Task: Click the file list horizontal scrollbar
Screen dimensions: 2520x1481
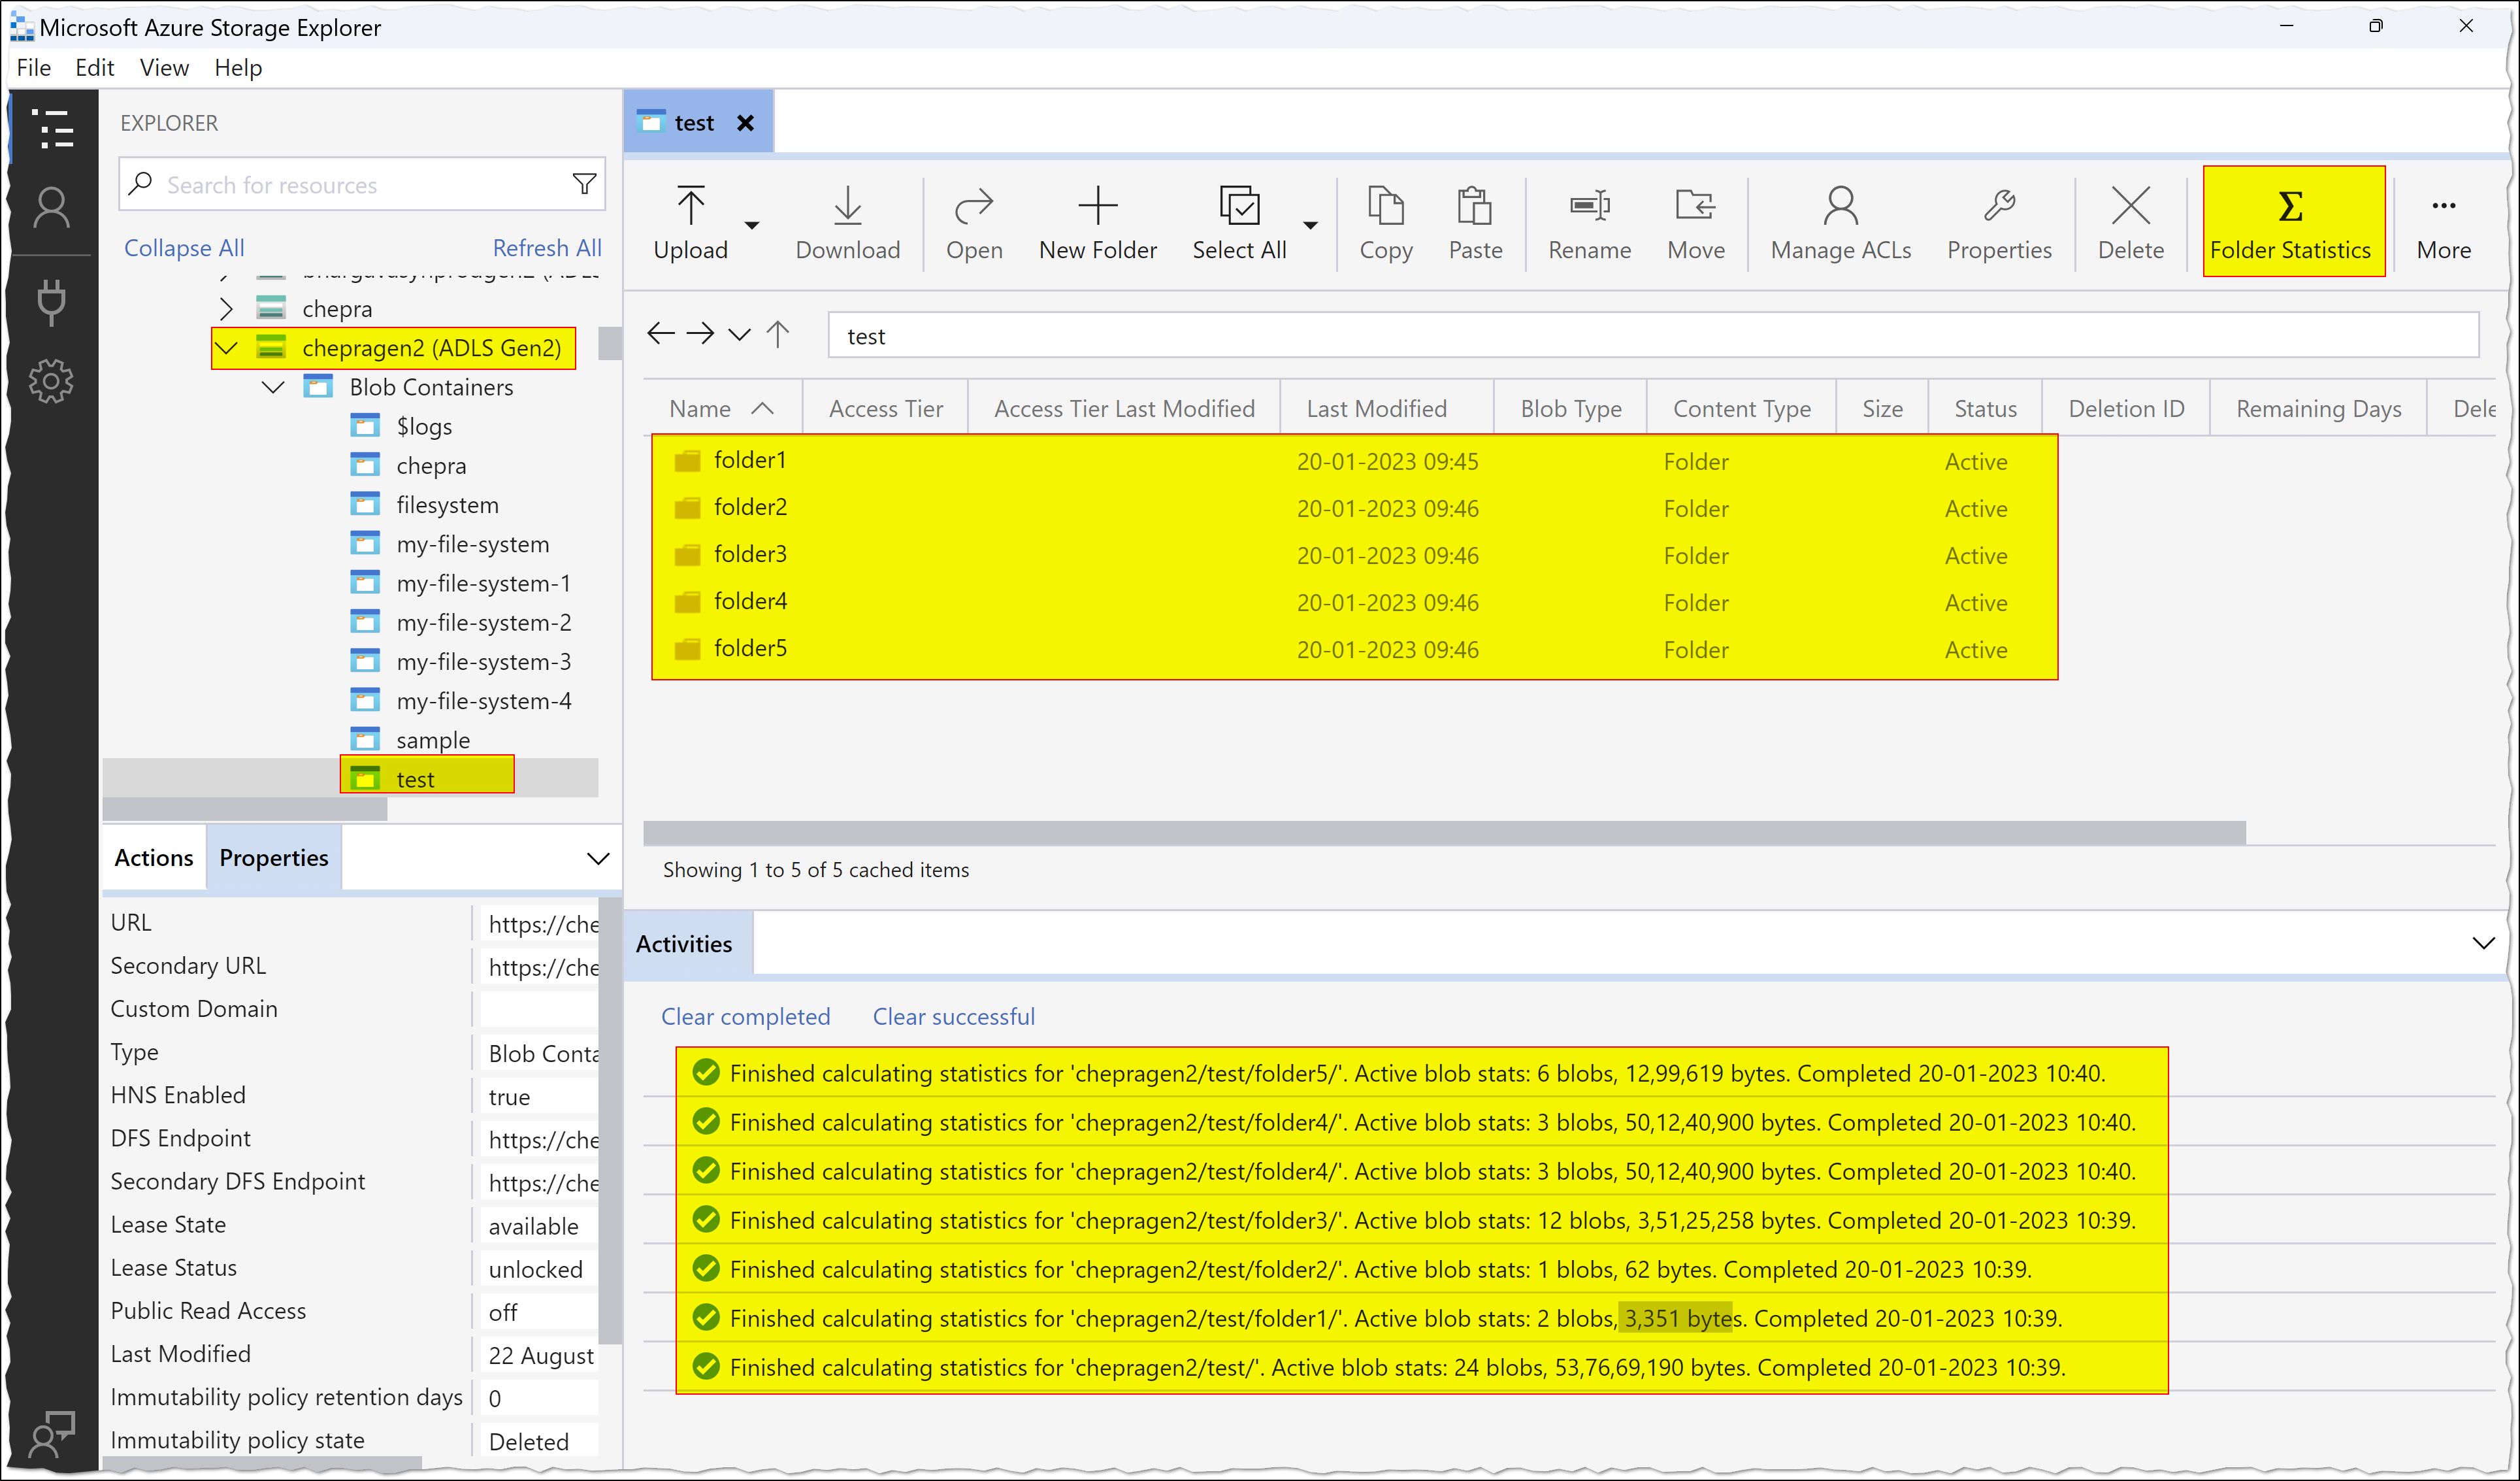Action: click(x=1444, y=832)
